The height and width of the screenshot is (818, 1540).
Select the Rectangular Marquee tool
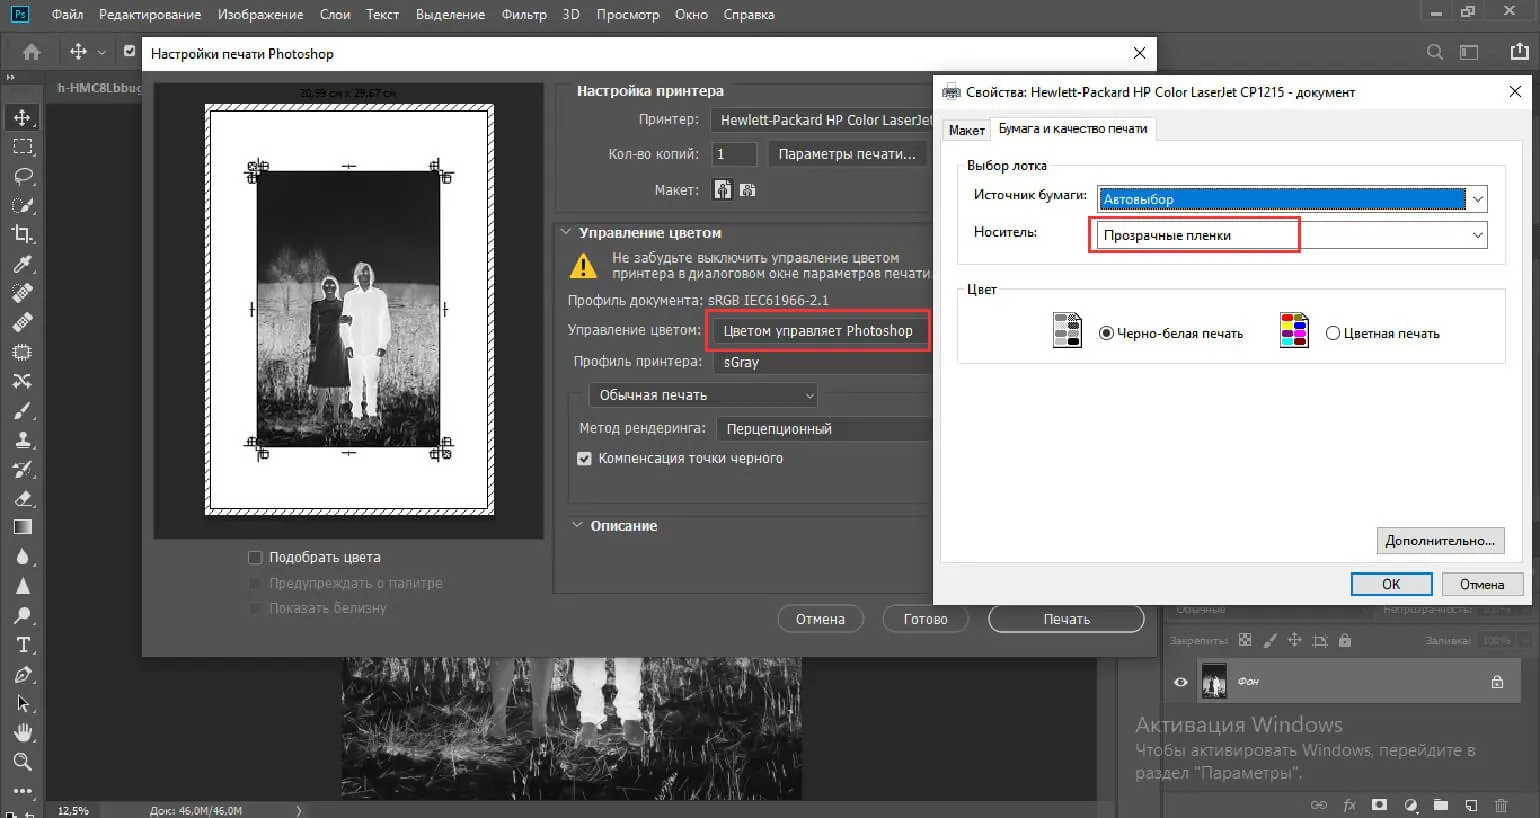22,147
